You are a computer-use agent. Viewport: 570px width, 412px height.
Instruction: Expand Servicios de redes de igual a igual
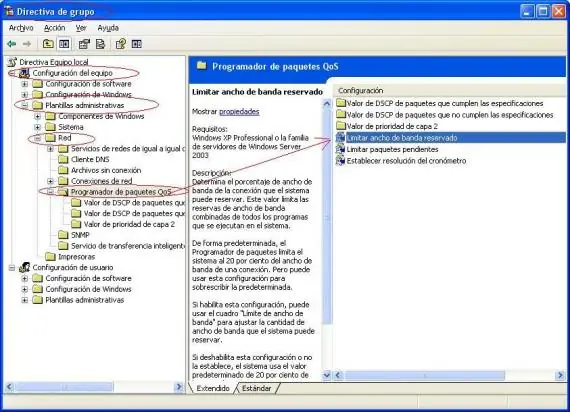click(51, 149)
